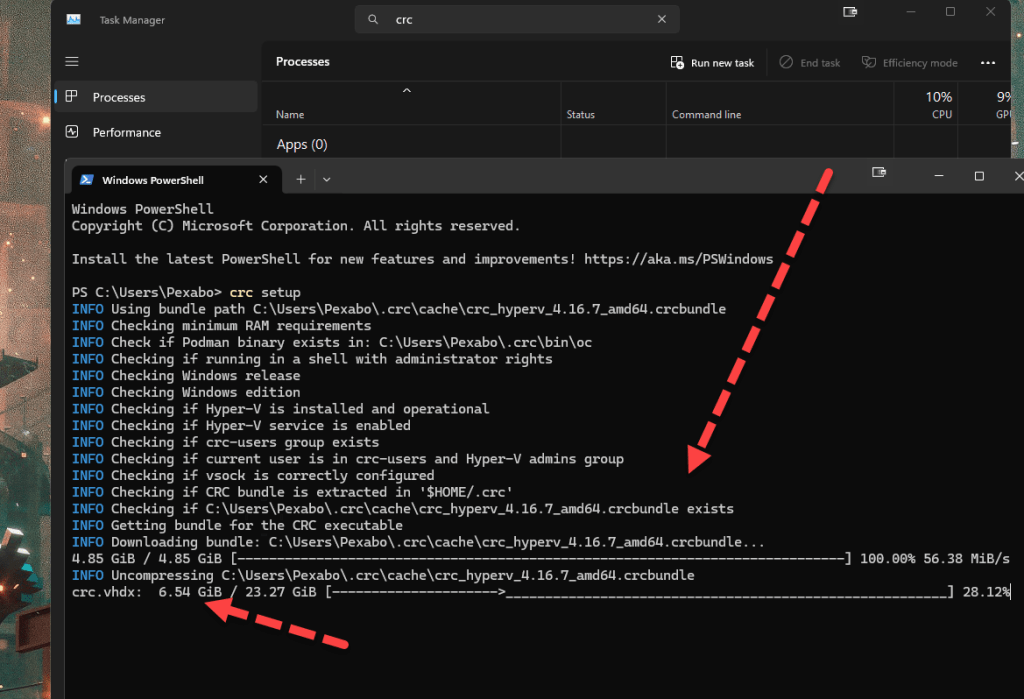
Task: Click the 'crc setup' command text
Action: [x=265, y=293]
